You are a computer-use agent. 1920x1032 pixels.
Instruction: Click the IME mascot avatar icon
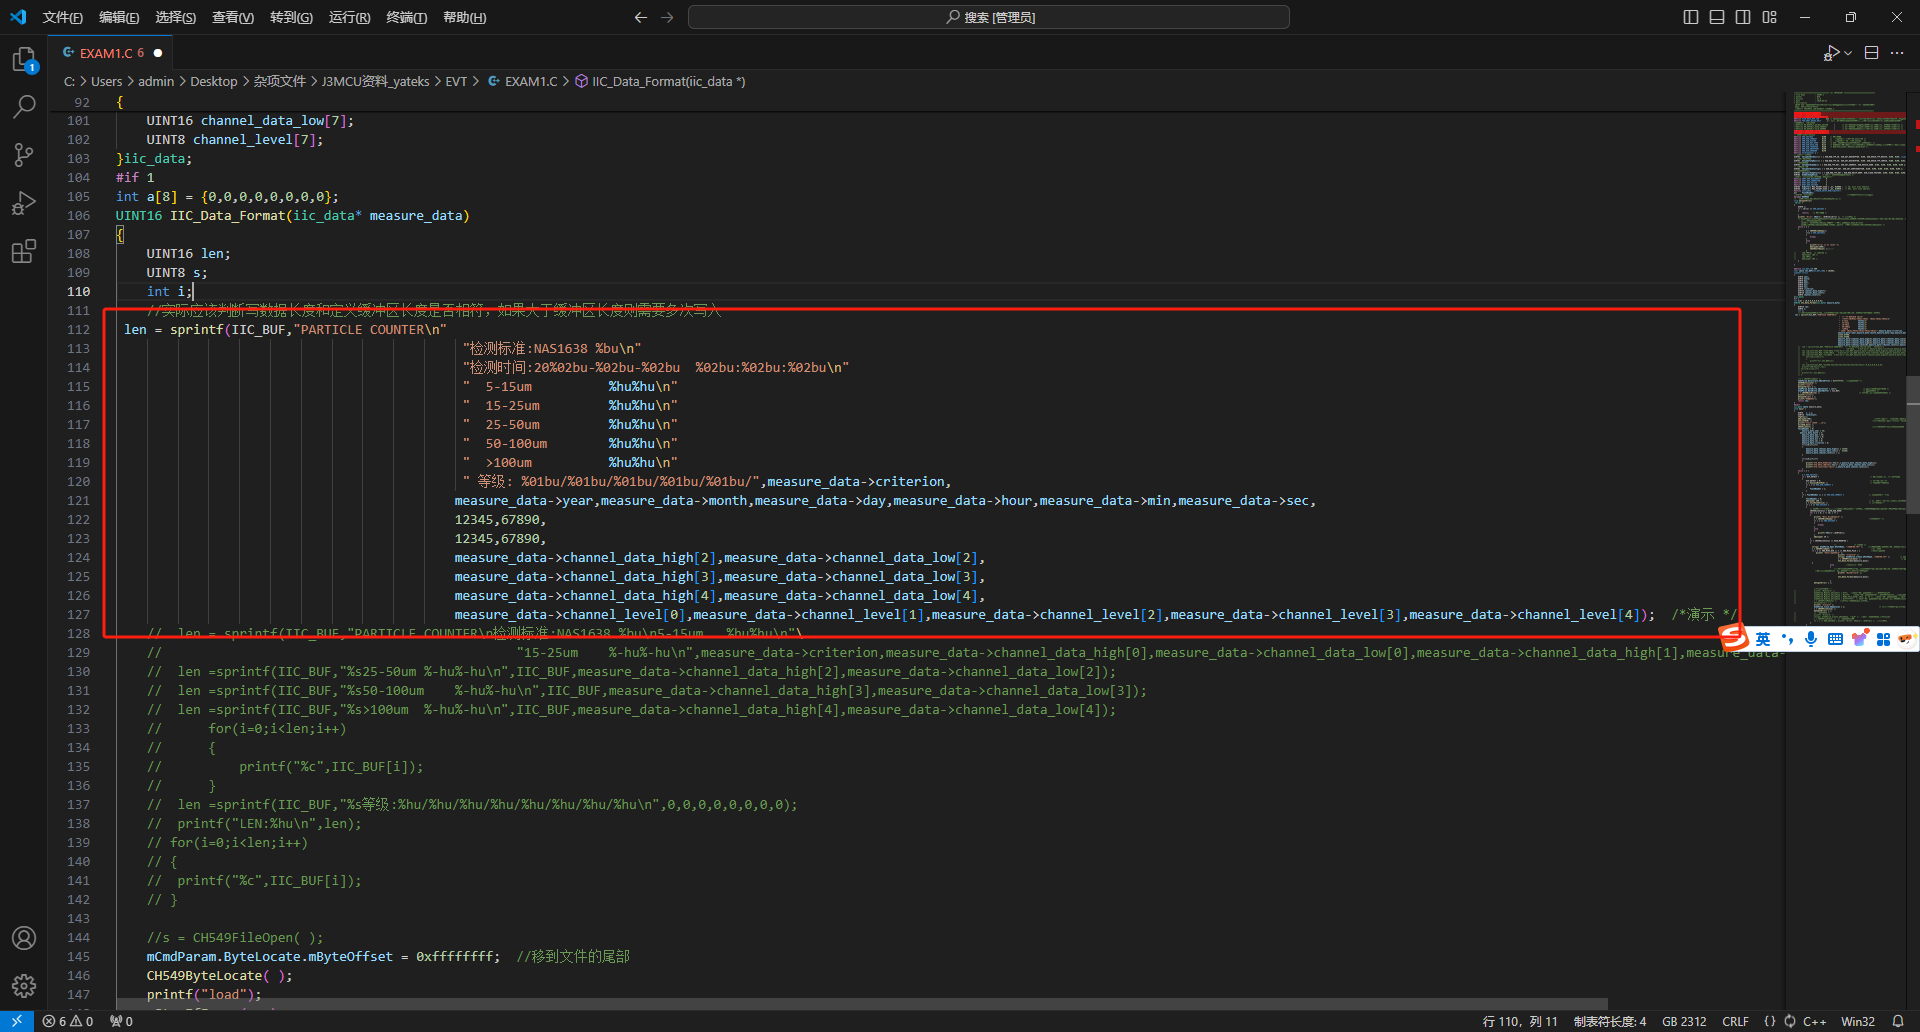tap(1907, 639)
